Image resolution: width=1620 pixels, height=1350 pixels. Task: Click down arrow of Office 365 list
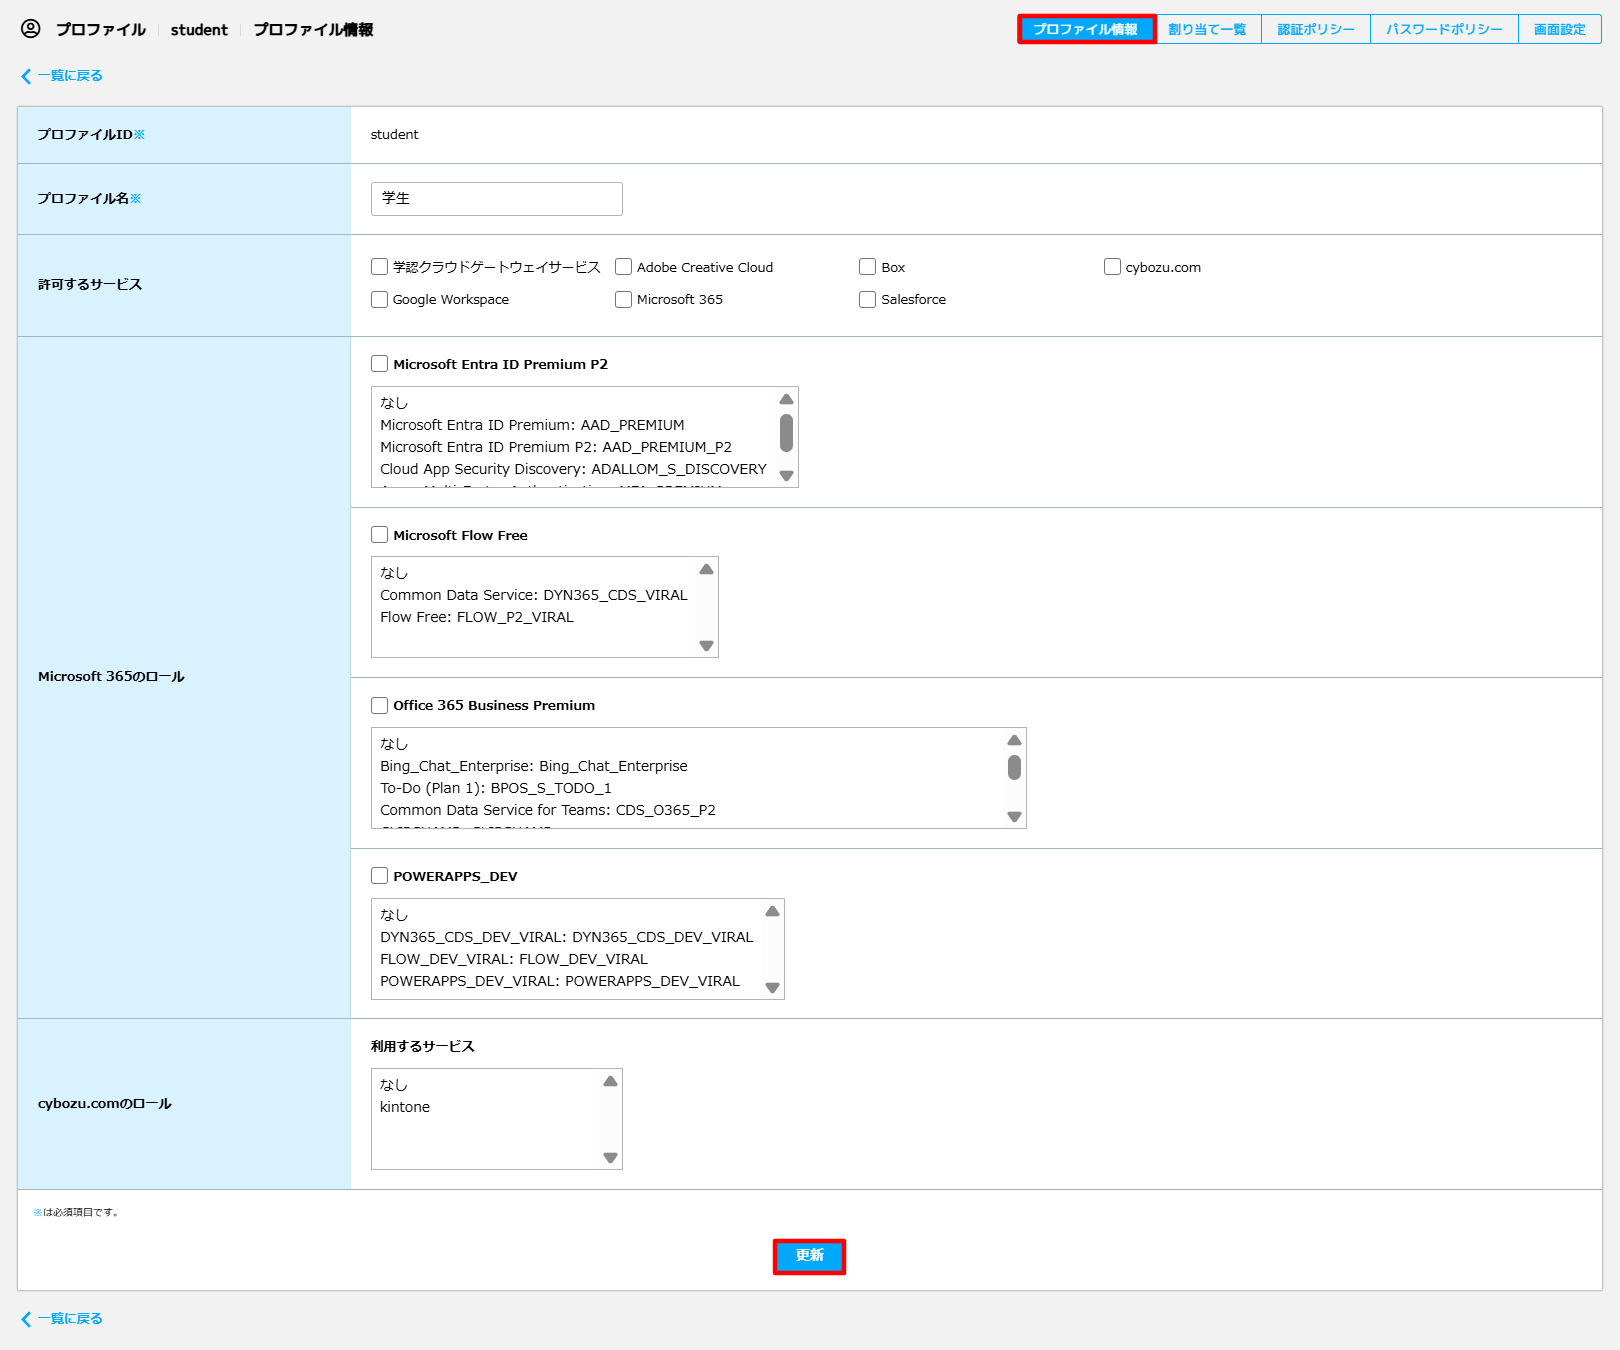[x=1014, y=817]
